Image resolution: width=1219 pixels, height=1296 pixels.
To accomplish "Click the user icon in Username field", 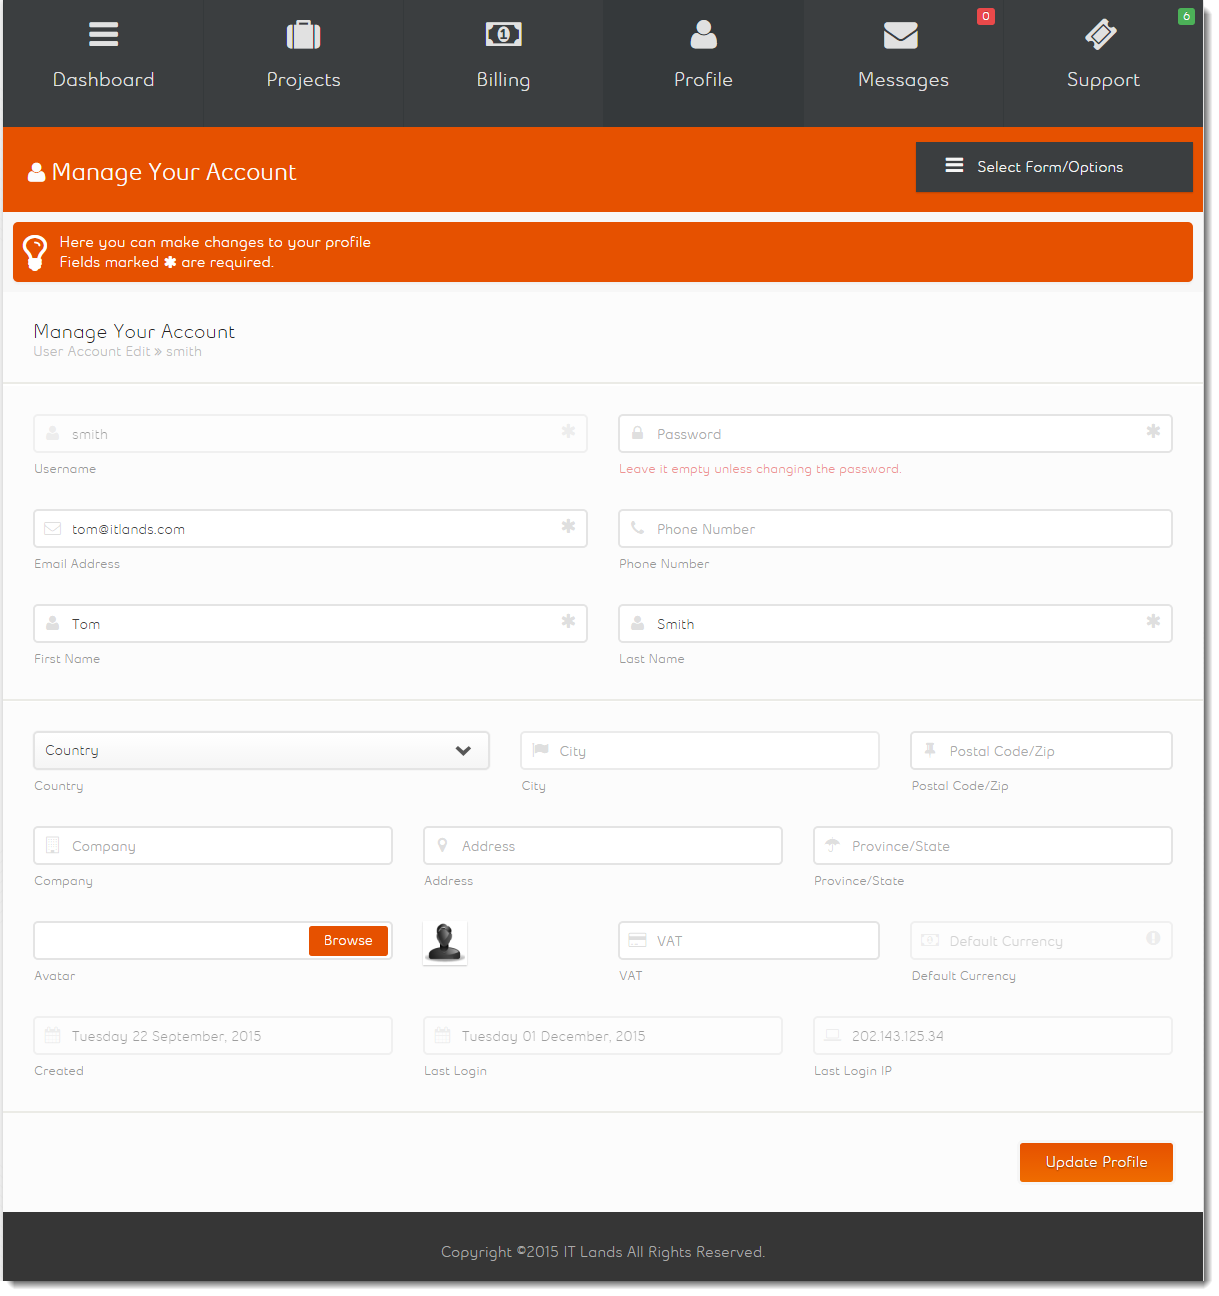I will (53, 433).
